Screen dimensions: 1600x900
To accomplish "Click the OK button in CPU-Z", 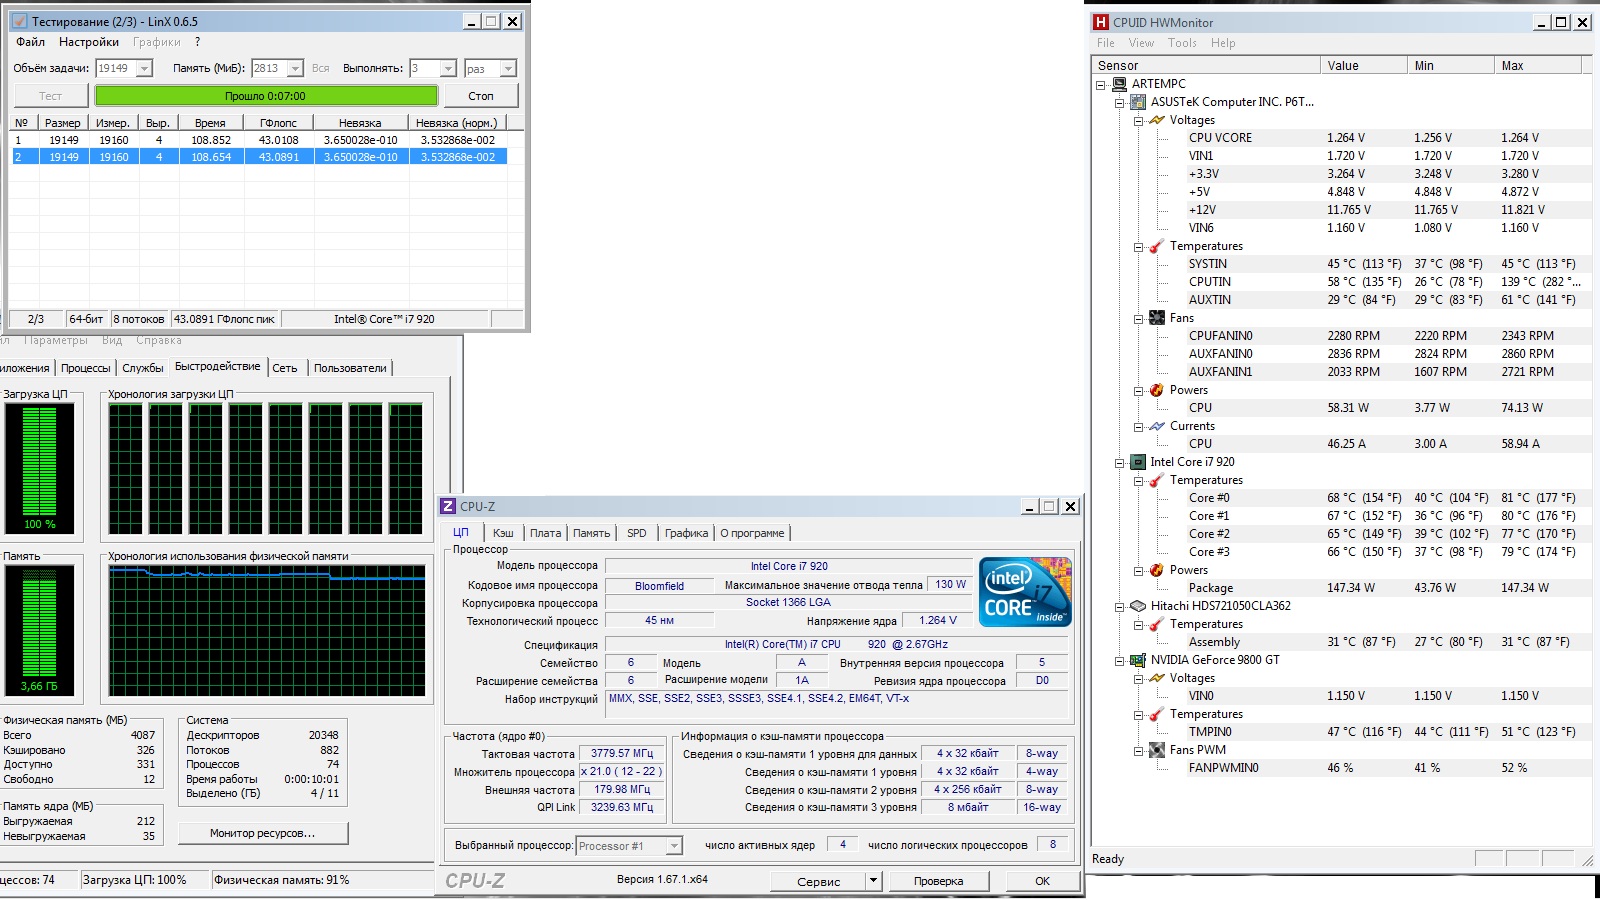I will (1042, 881).
